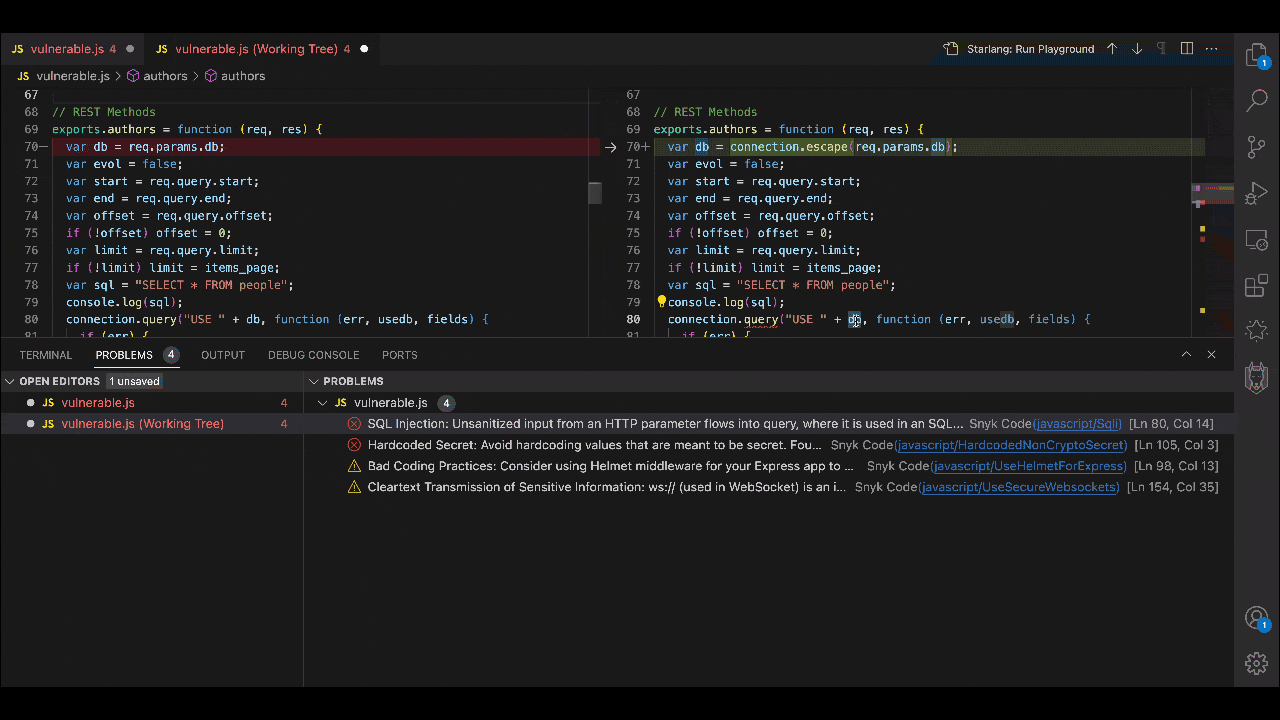Open the javascript/UseSecureWebsockets link
Image resolution: width=1280 pixels, height=720 pixels.
pyautogui.click(x=1019, y=487)
